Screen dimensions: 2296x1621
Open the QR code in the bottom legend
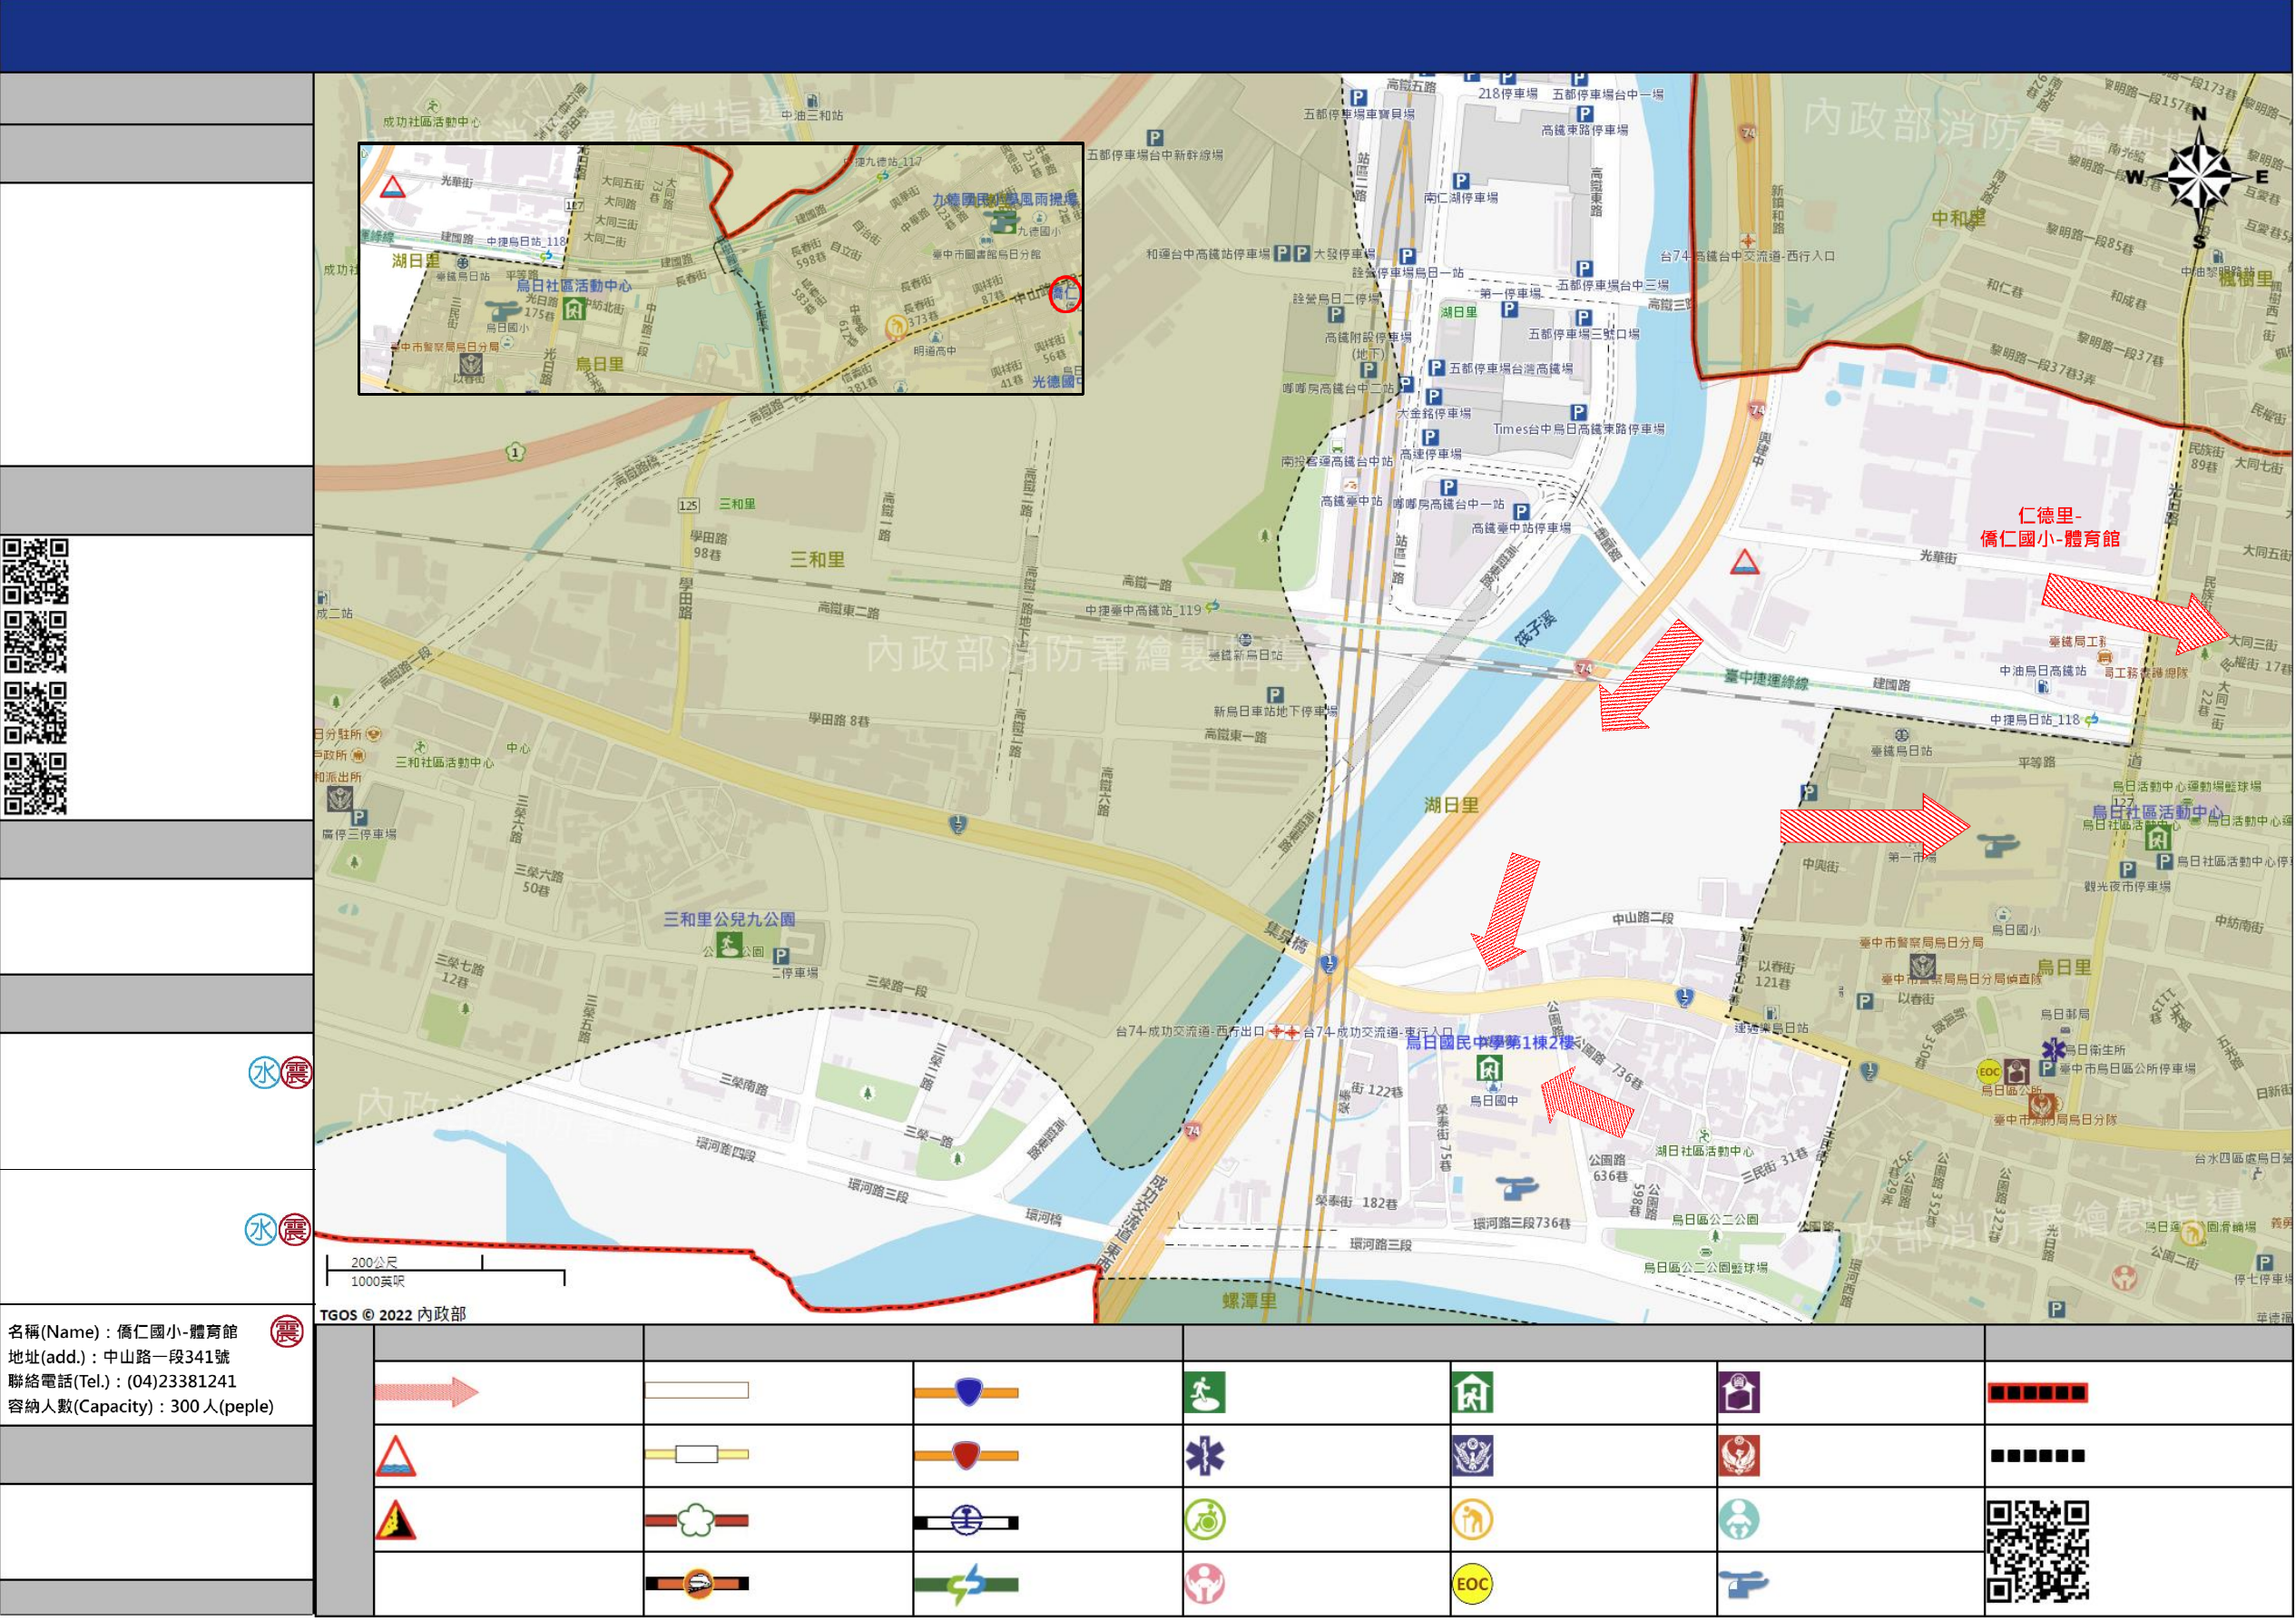tap(2038, 1552)
